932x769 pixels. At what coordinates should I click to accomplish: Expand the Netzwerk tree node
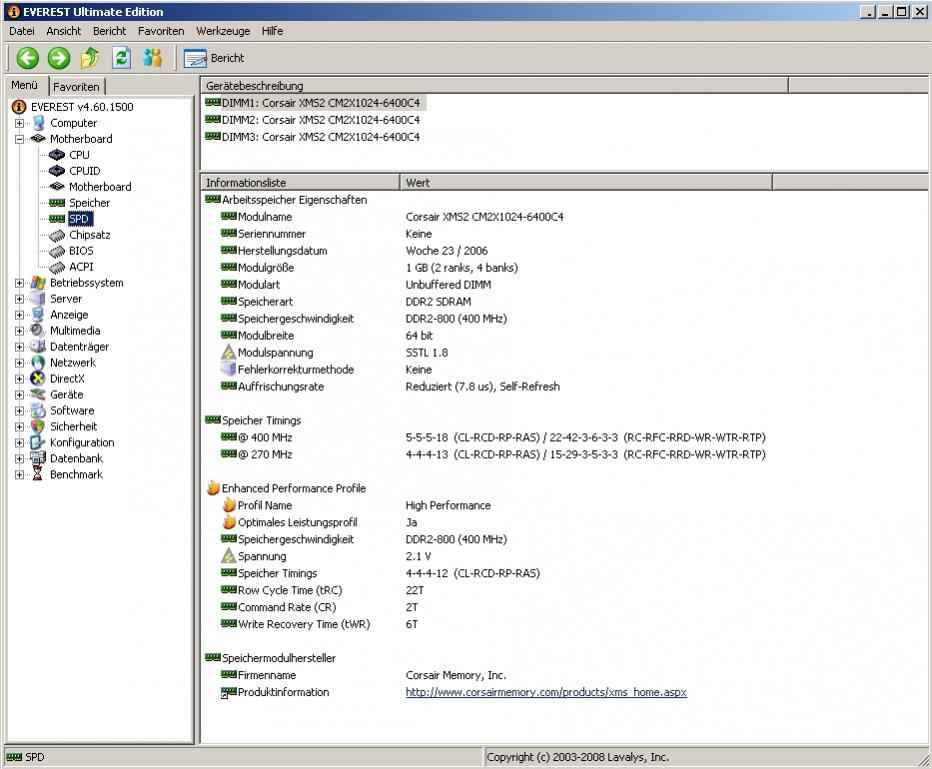(20, 363)
